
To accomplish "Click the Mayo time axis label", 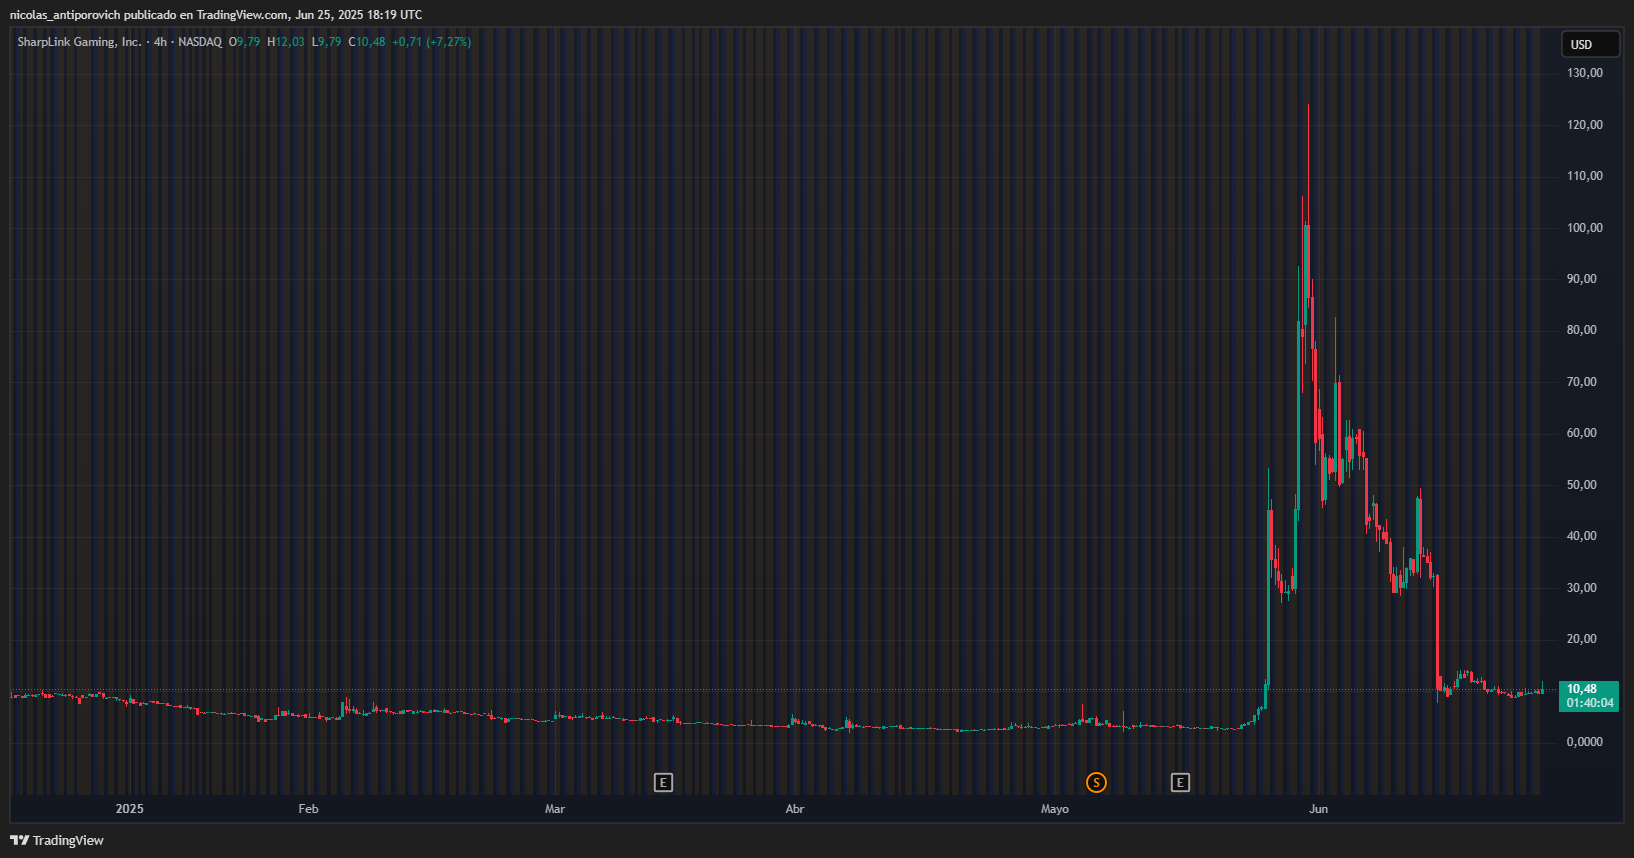I will [x=1055, y=809].
